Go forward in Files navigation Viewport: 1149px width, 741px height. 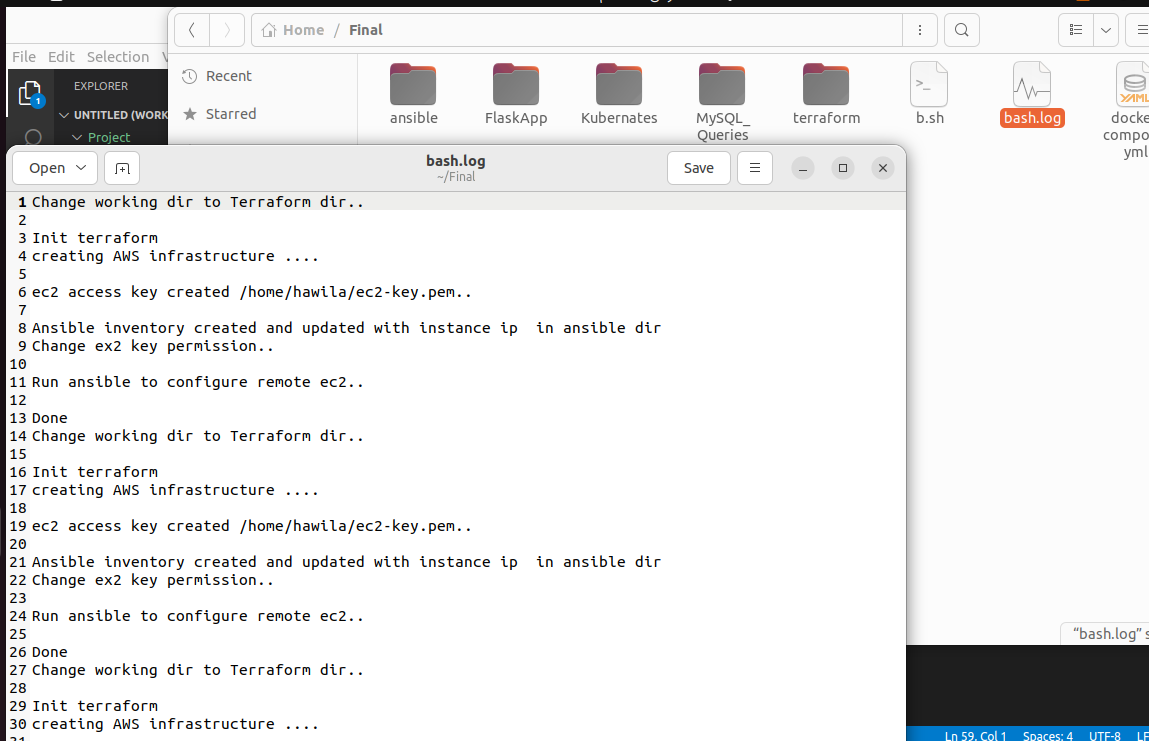(x=227, y=30)
